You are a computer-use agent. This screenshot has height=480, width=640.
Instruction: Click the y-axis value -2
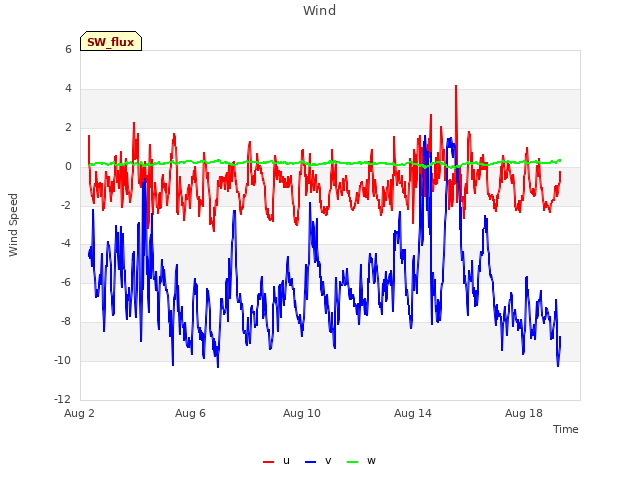coord(66,205)
